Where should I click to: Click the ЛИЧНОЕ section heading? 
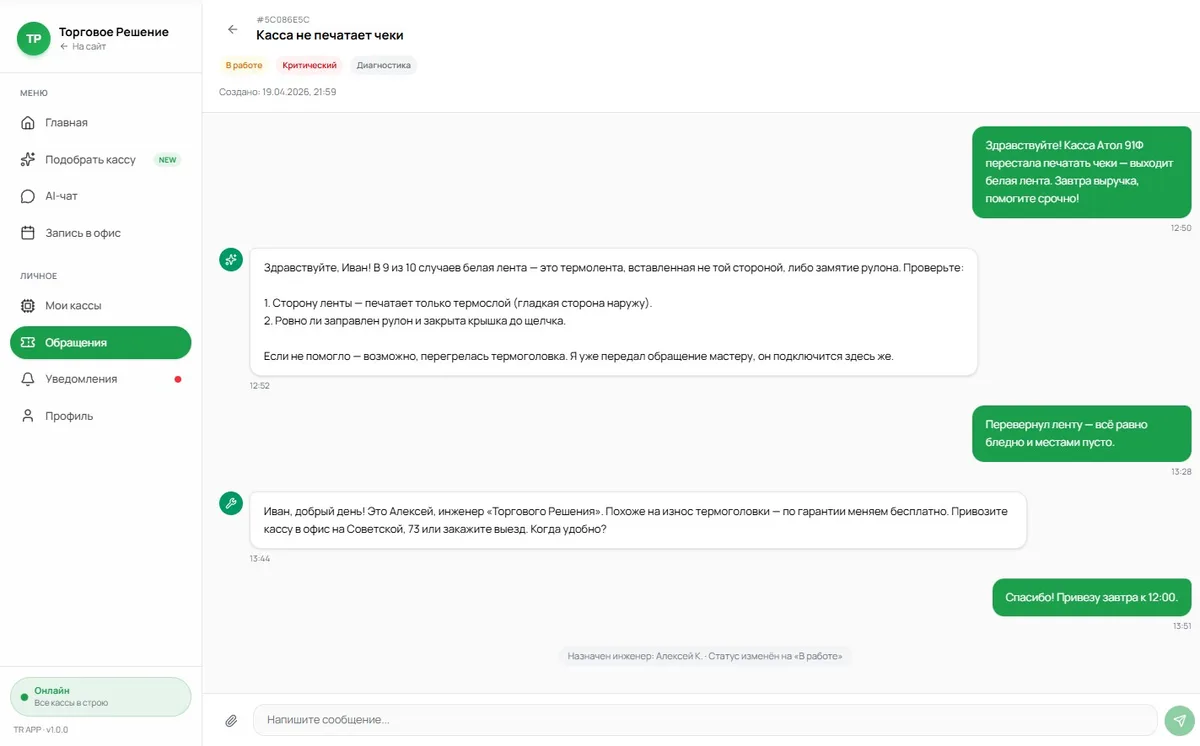(39, 276)
